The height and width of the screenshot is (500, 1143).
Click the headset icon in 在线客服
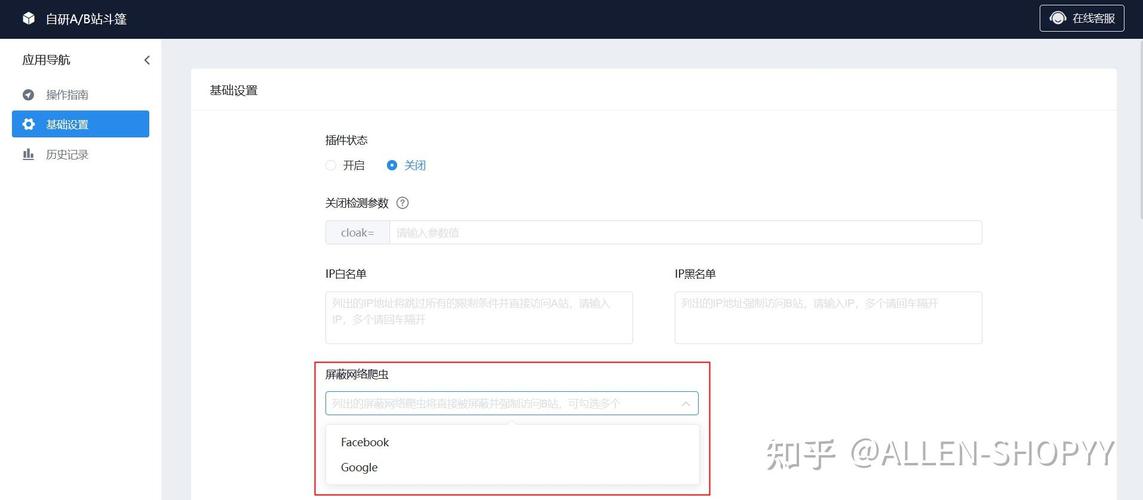click(x=1057, y=18)
